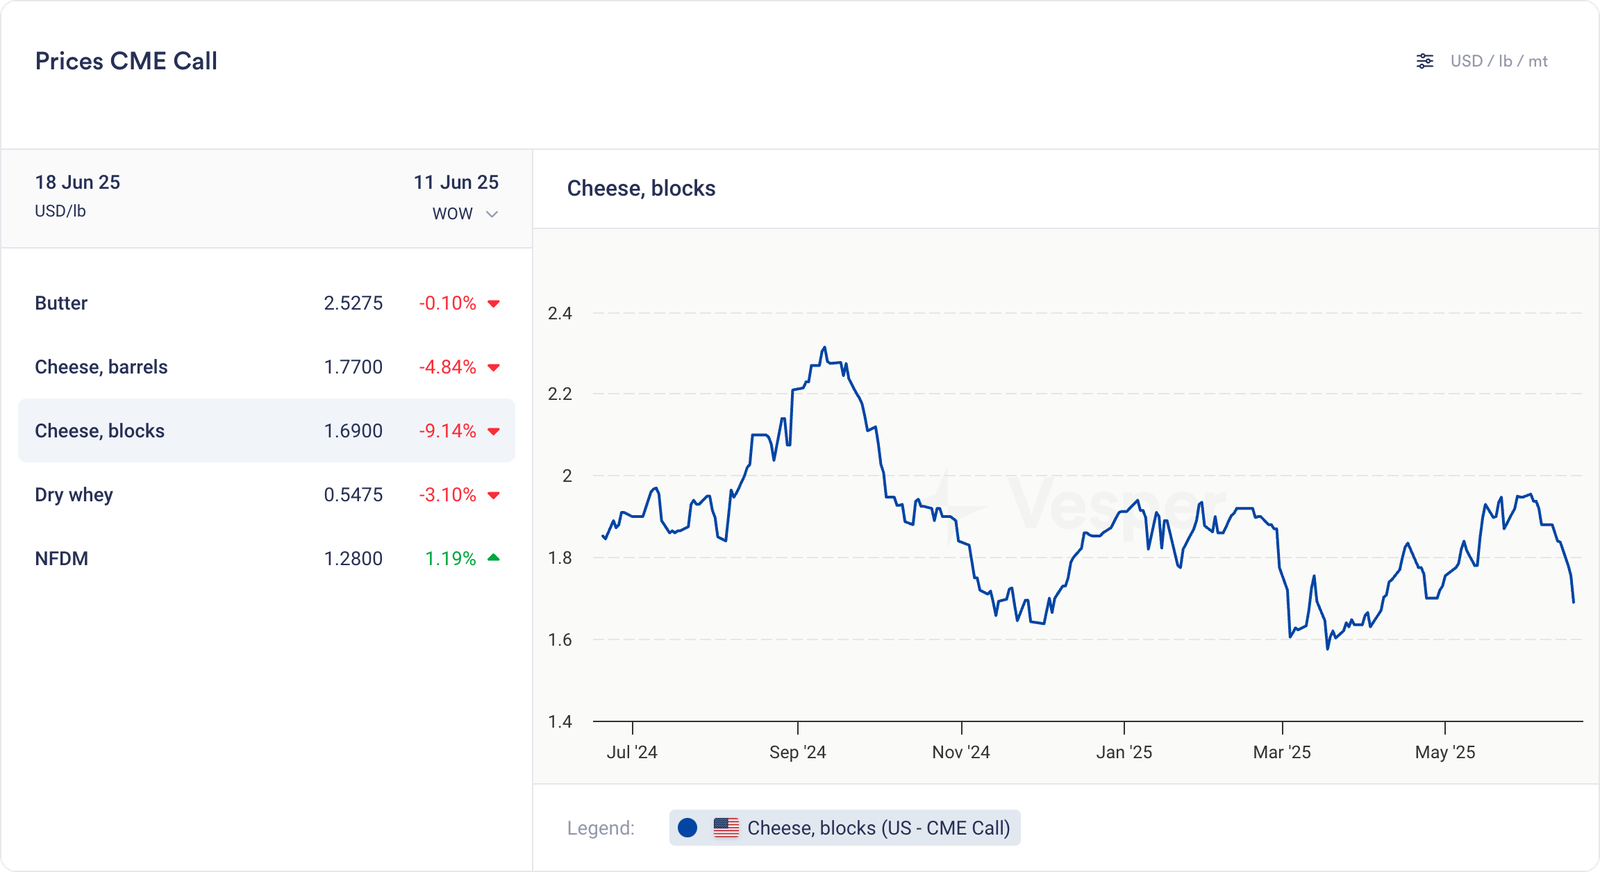The image size is (1600, 872).
Task: Click the US flag legend icon
Action: pos(726,828)
